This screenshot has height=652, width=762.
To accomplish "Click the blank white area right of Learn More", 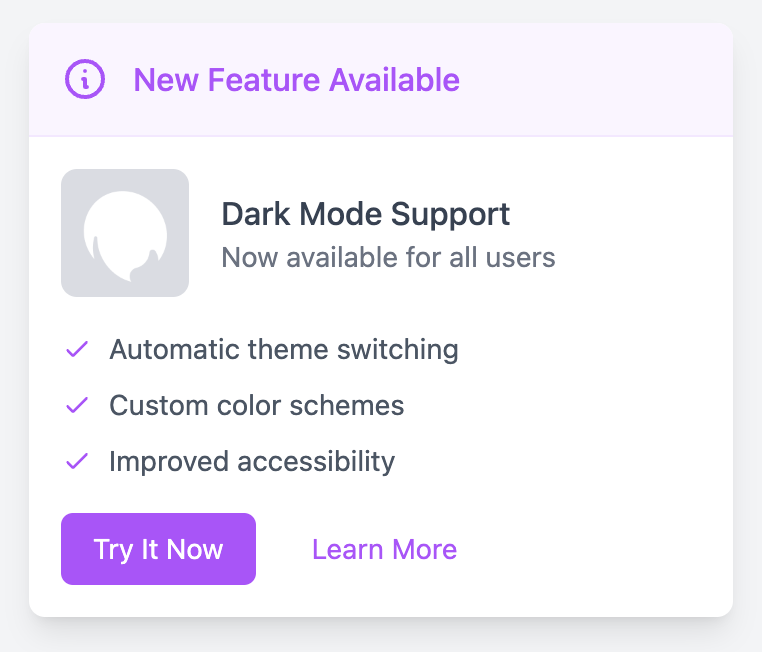I will [x=593, y=549].
